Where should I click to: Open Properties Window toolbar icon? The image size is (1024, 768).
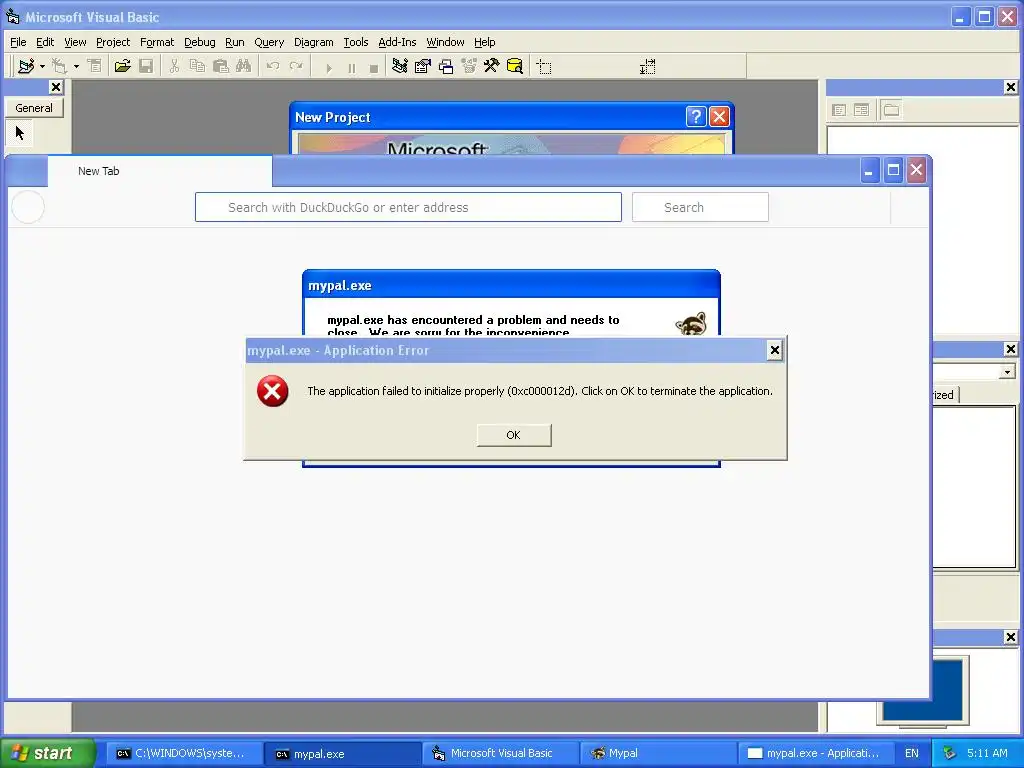(423, 67)
